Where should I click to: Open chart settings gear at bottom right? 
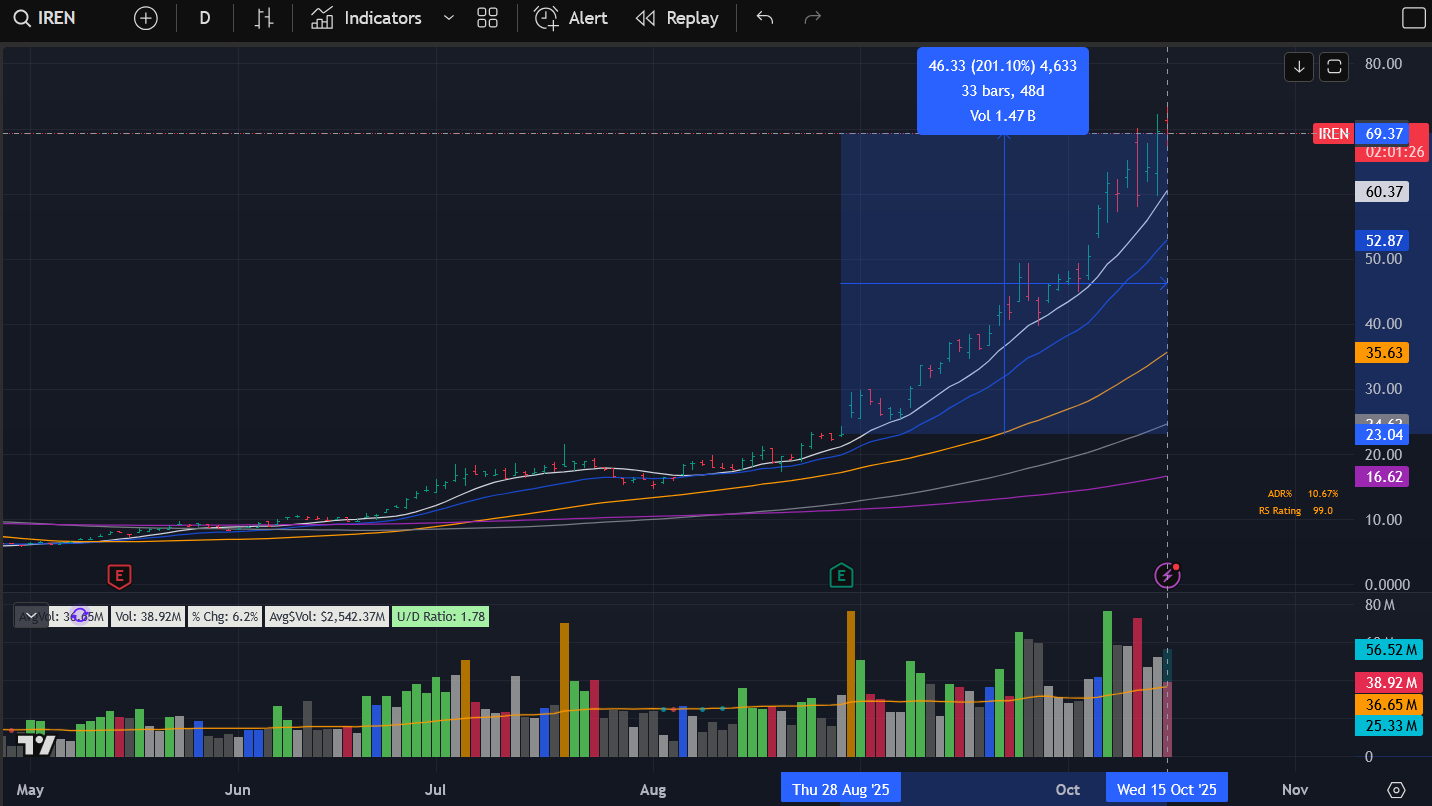click(1397, 789)
